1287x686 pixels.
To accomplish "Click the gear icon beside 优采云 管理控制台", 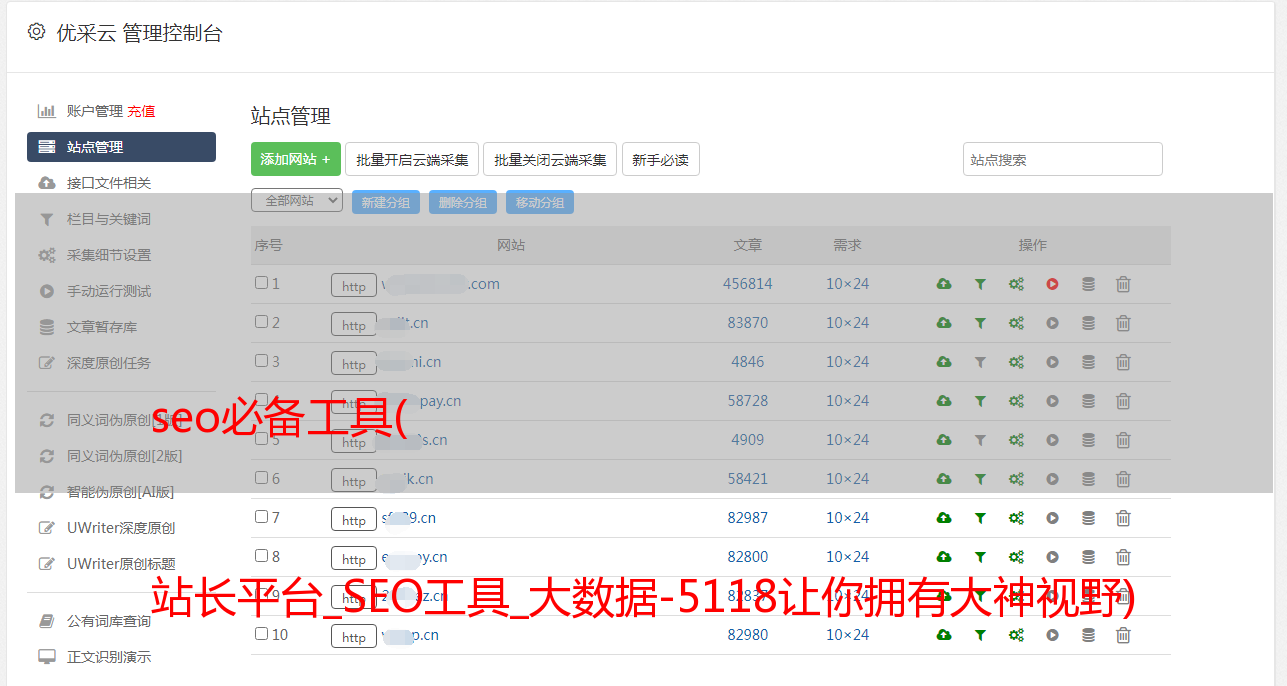I will click(36, 32).
